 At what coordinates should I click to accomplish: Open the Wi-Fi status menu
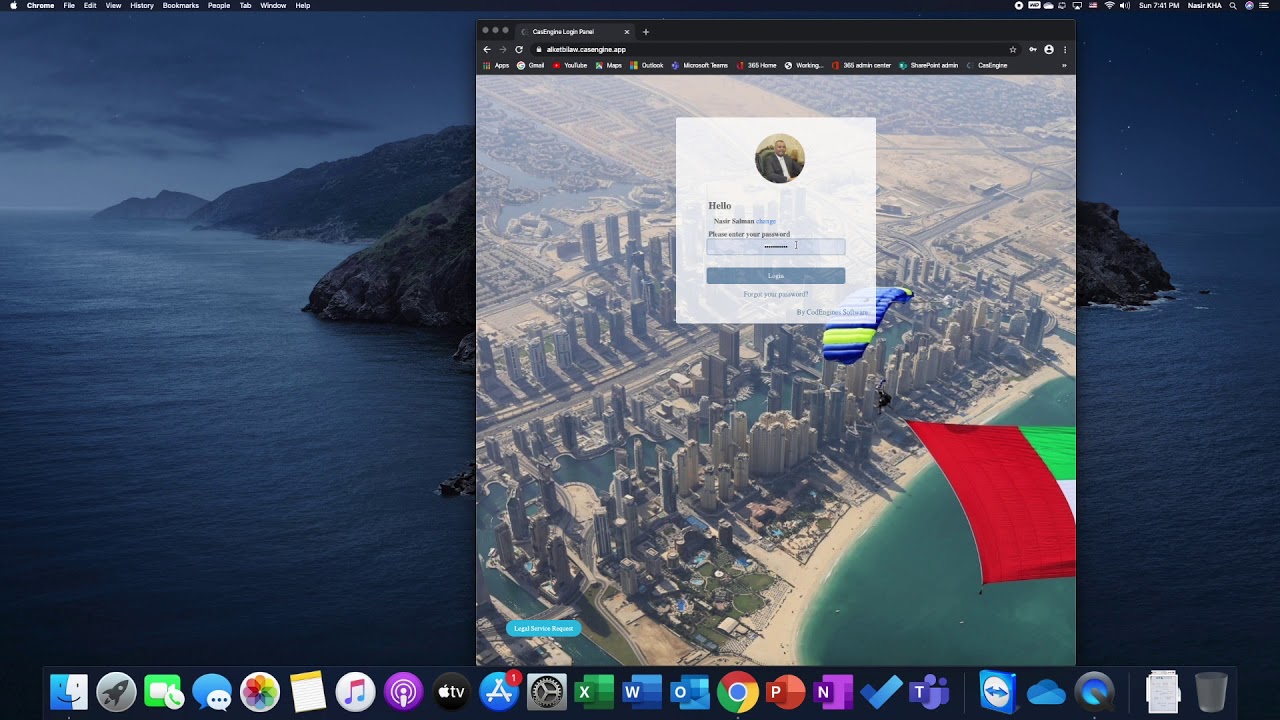tap(1109, 6)
